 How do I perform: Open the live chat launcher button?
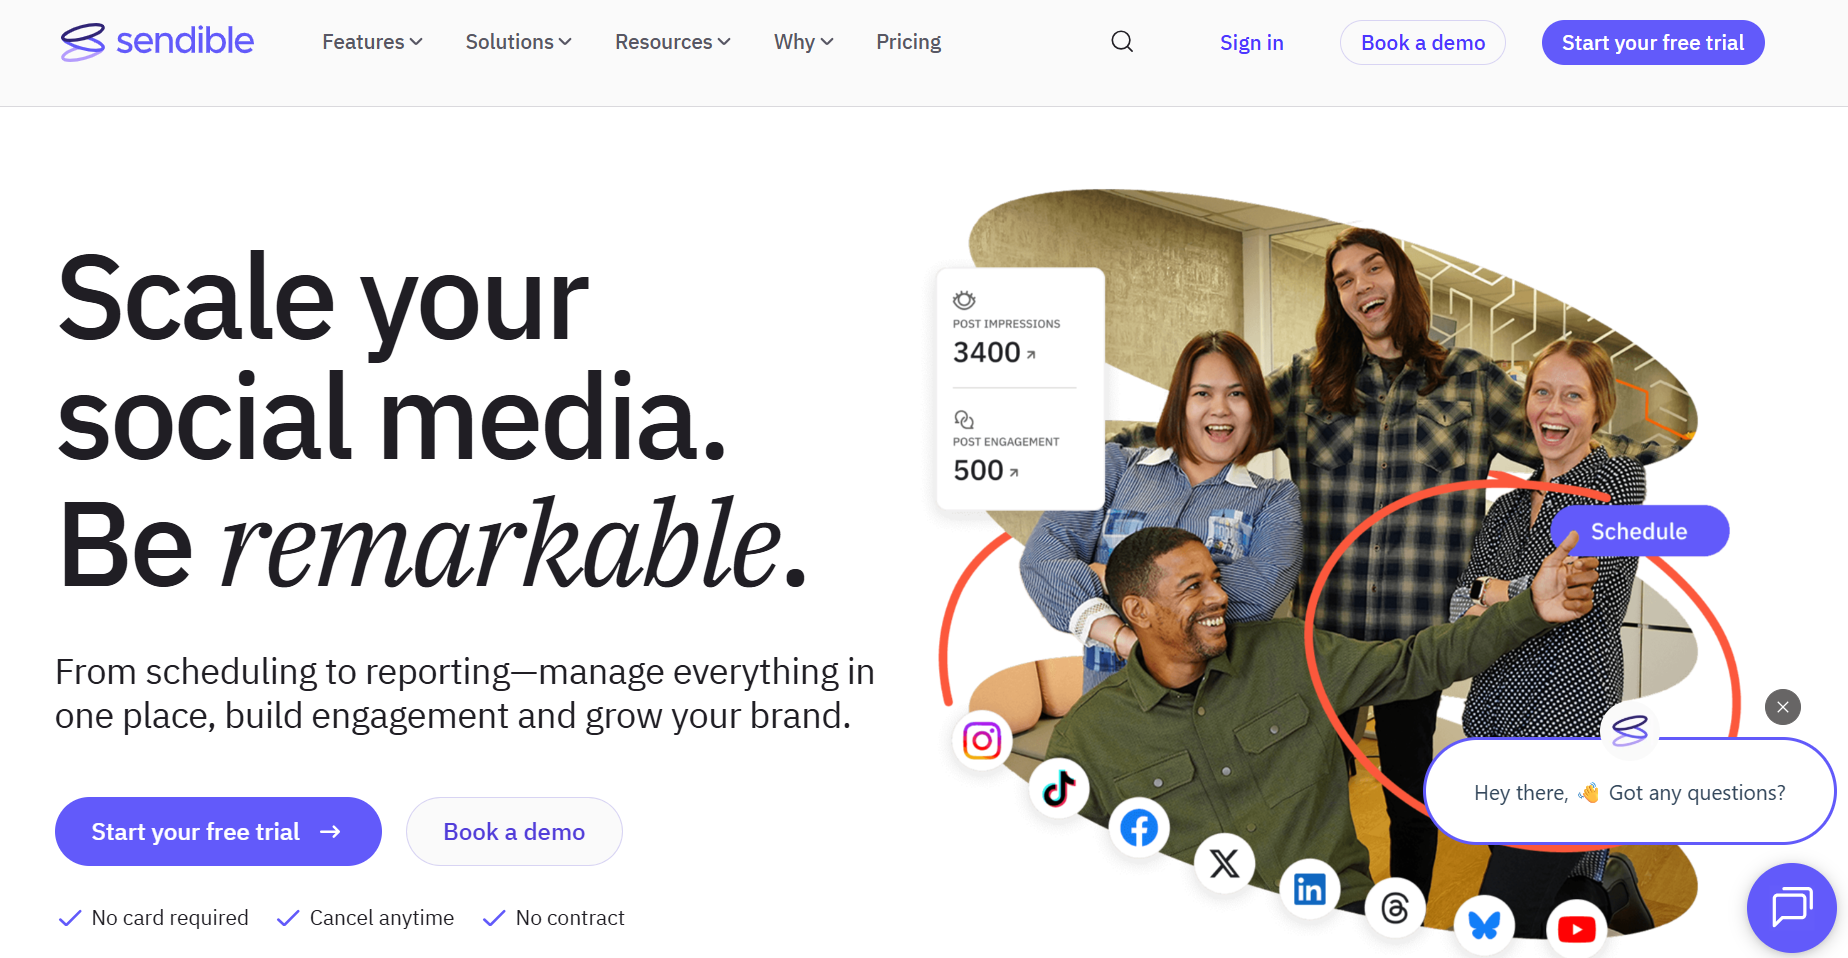point(1791,907)
